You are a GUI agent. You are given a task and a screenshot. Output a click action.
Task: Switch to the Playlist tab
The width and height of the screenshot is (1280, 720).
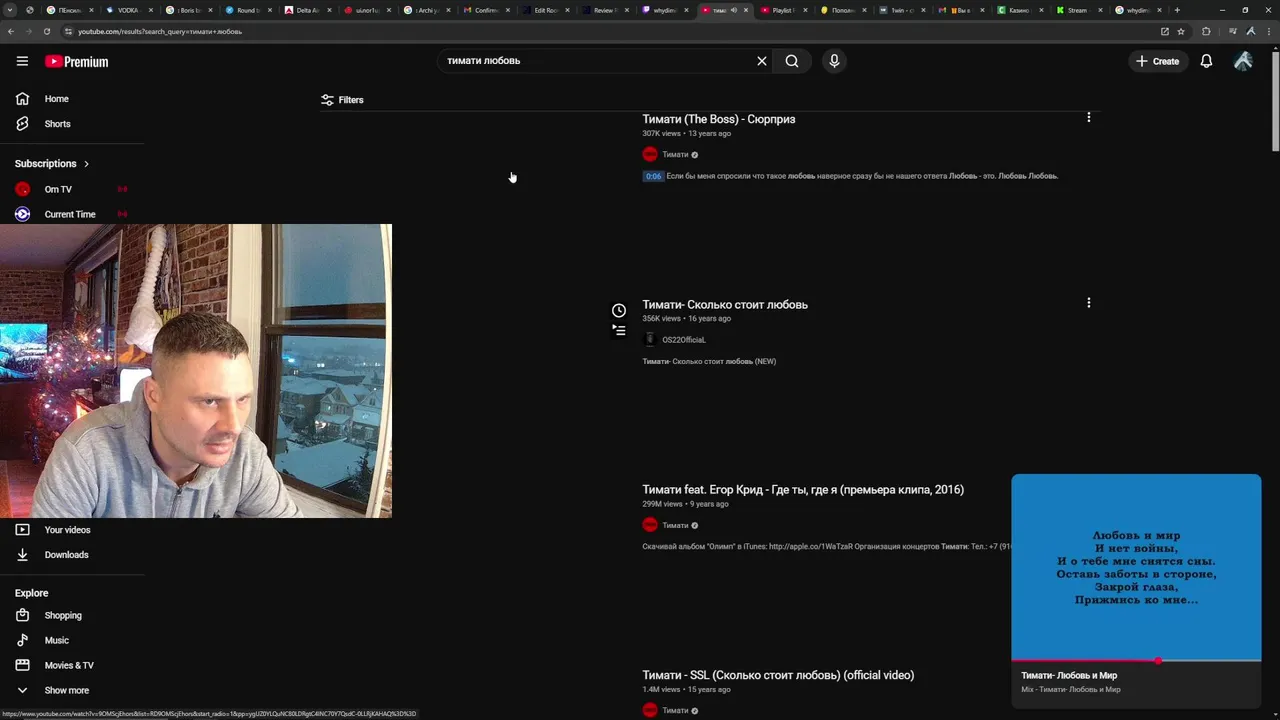[782, 10]
